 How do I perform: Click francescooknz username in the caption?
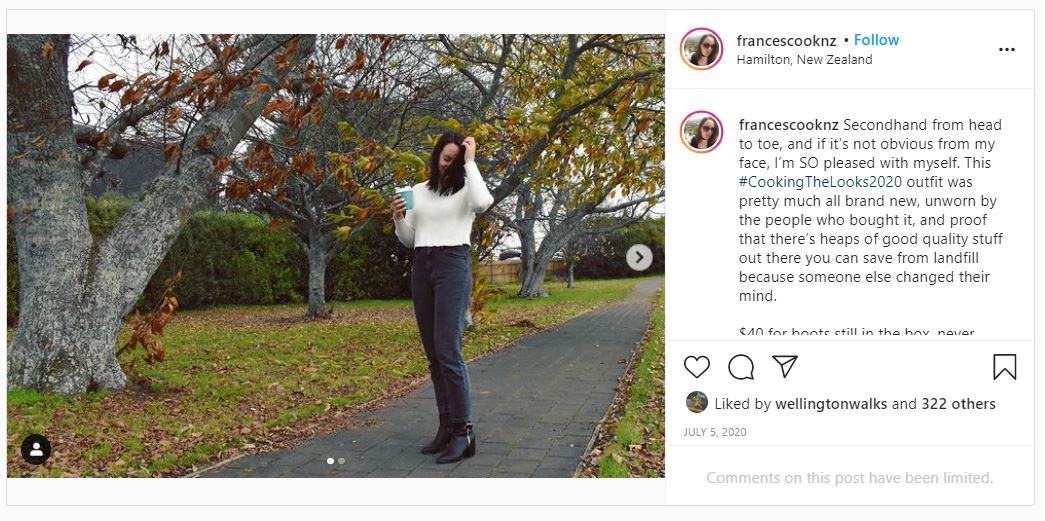click(789, 125)
